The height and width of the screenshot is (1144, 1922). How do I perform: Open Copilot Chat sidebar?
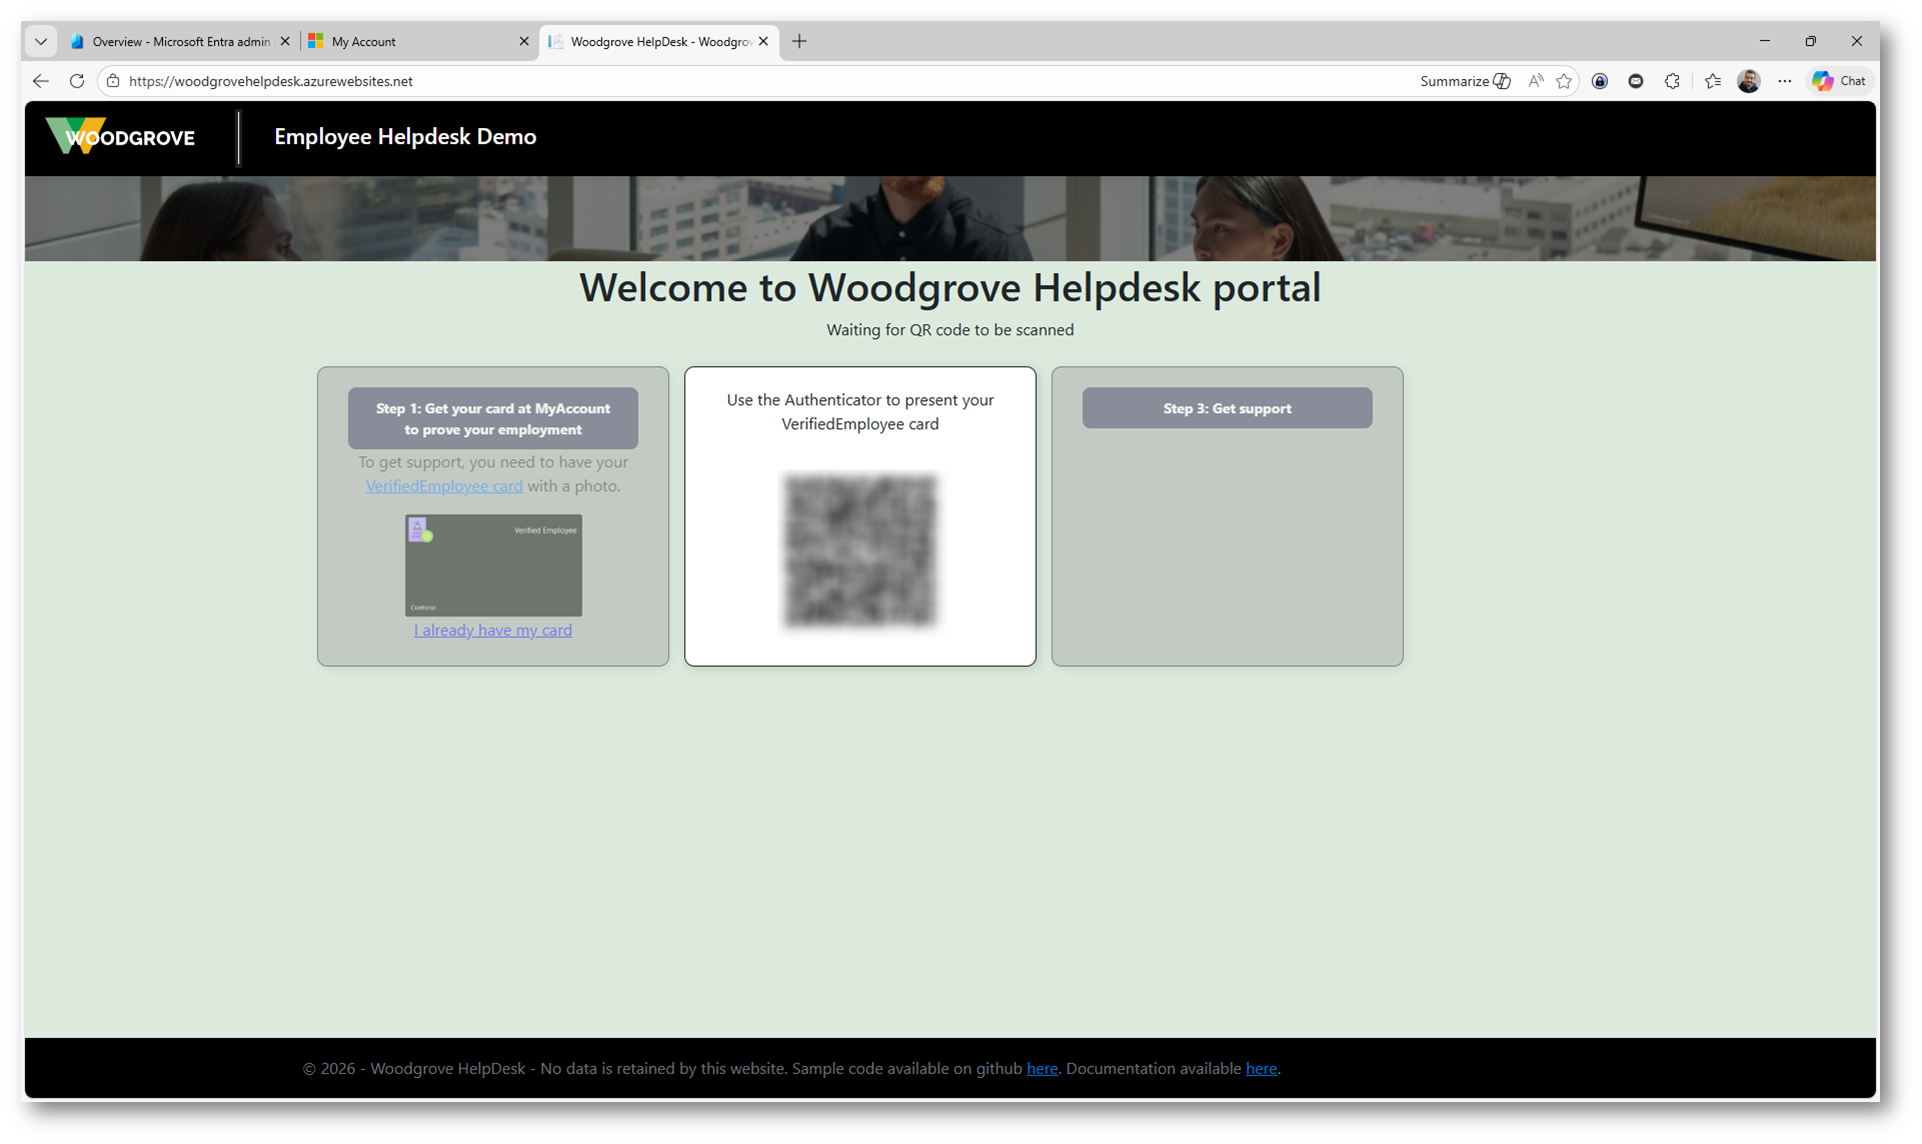pyautogui.click(x=1839, y=81)
